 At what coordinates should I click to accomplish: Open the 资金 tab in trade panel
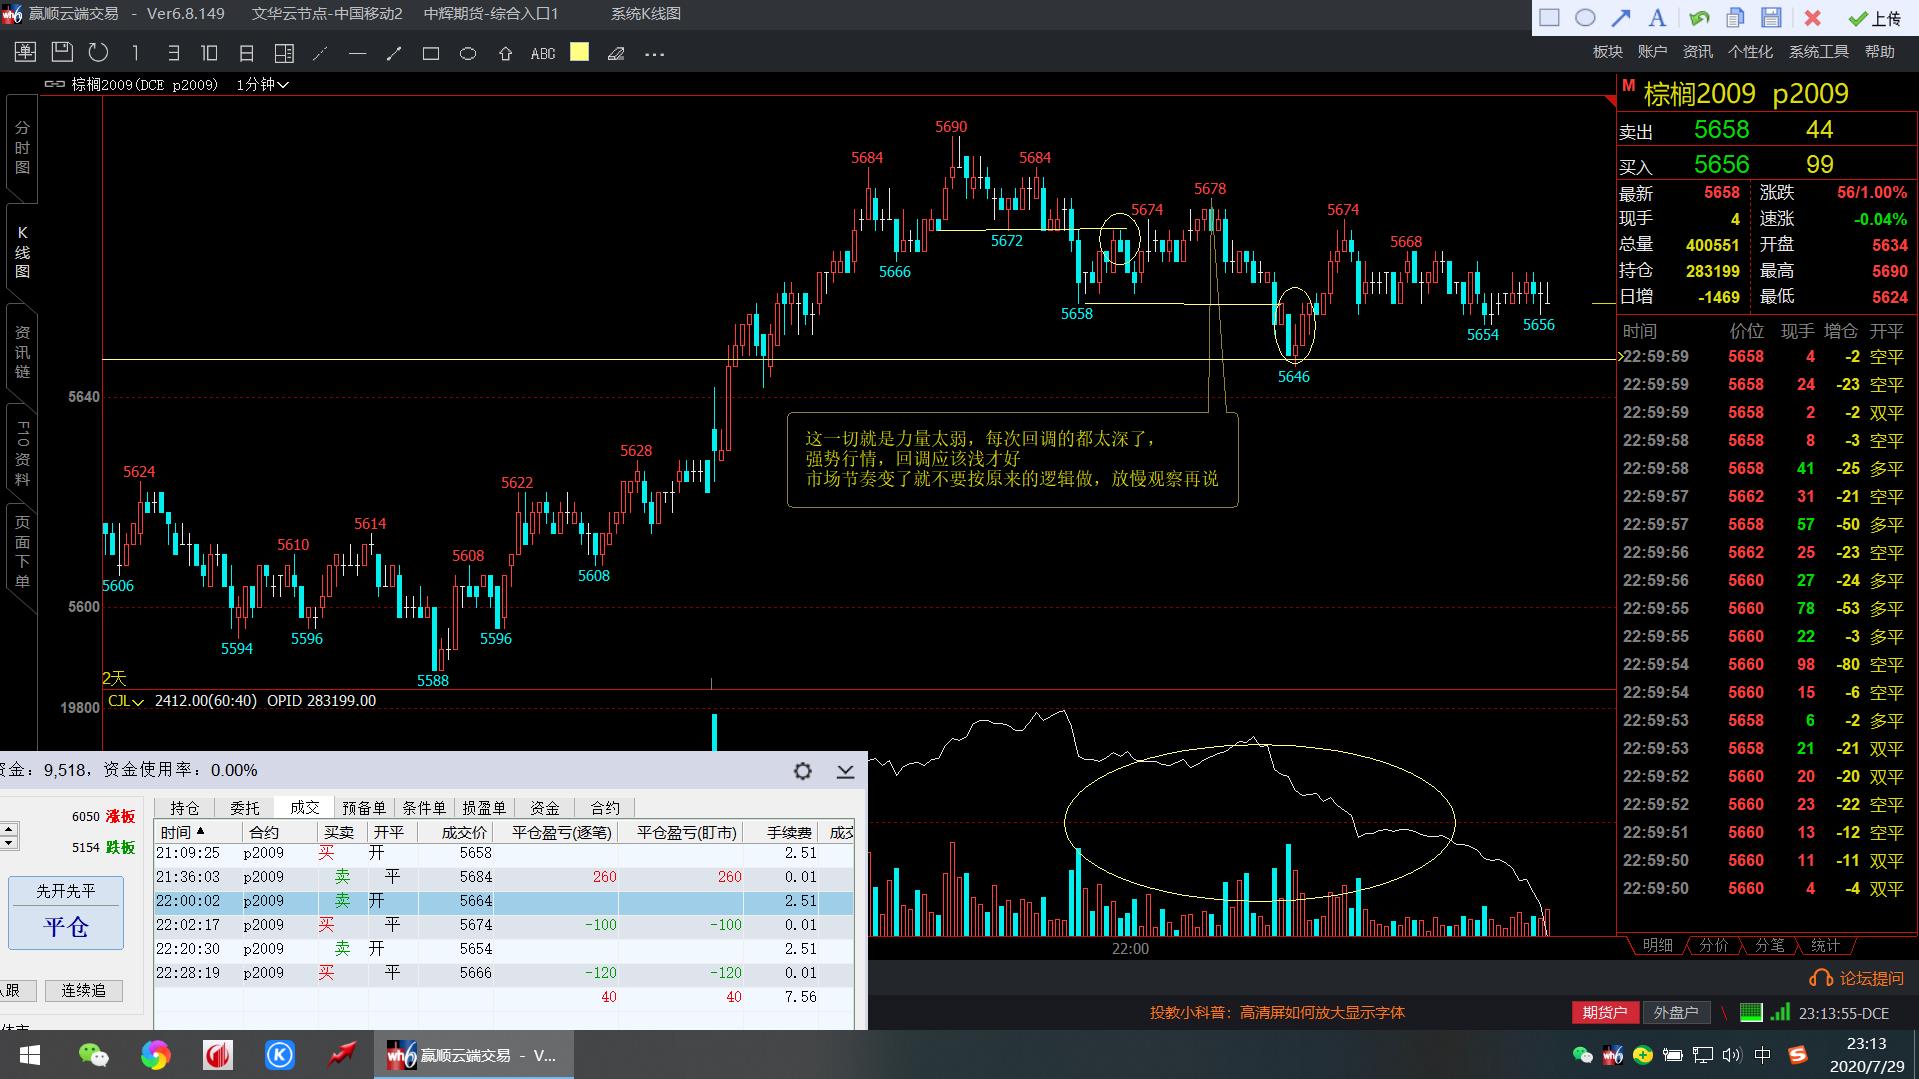click(545, 808)
